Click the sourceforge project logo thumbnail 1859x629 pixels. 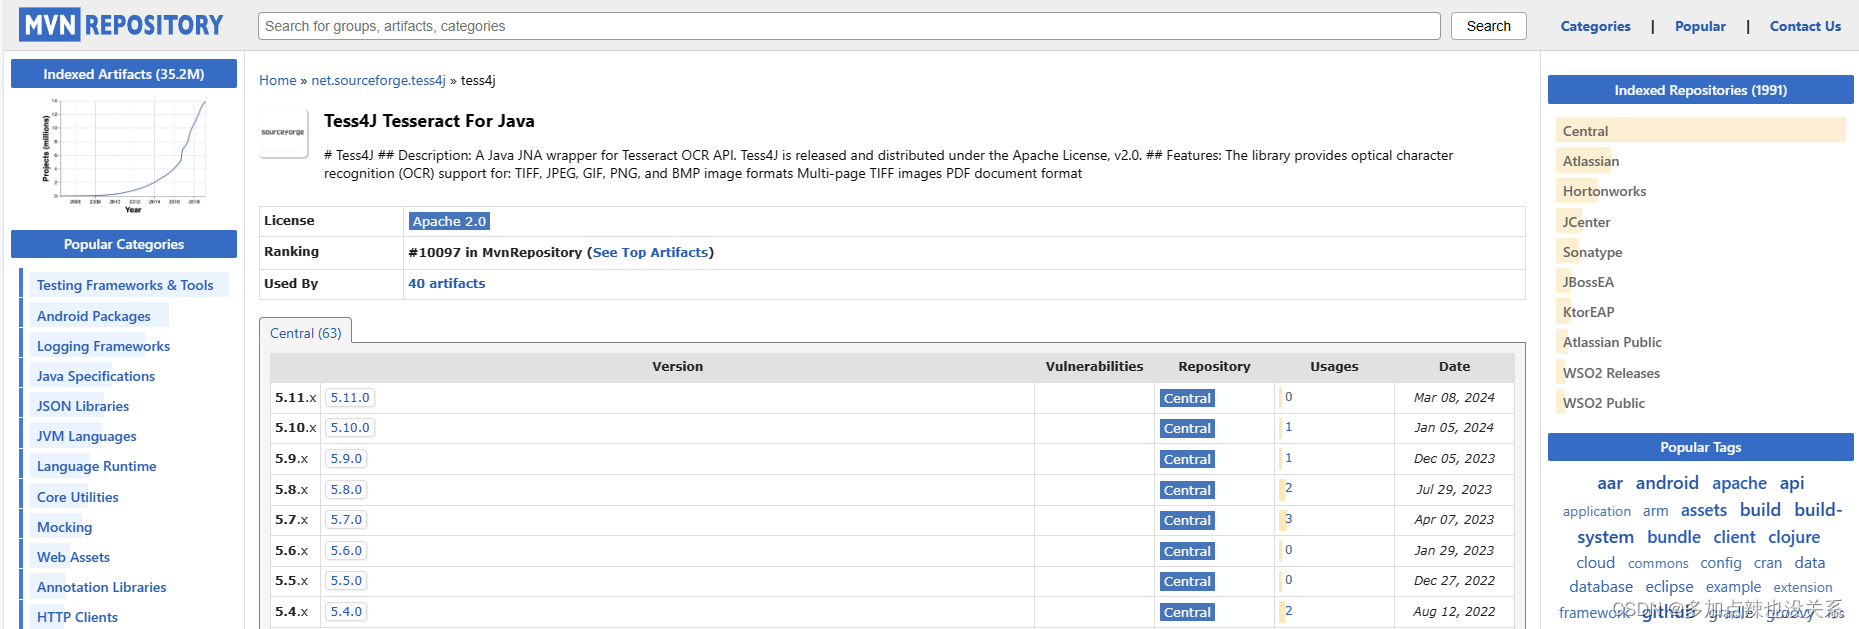pyautogui.click(x=283, y=132)
